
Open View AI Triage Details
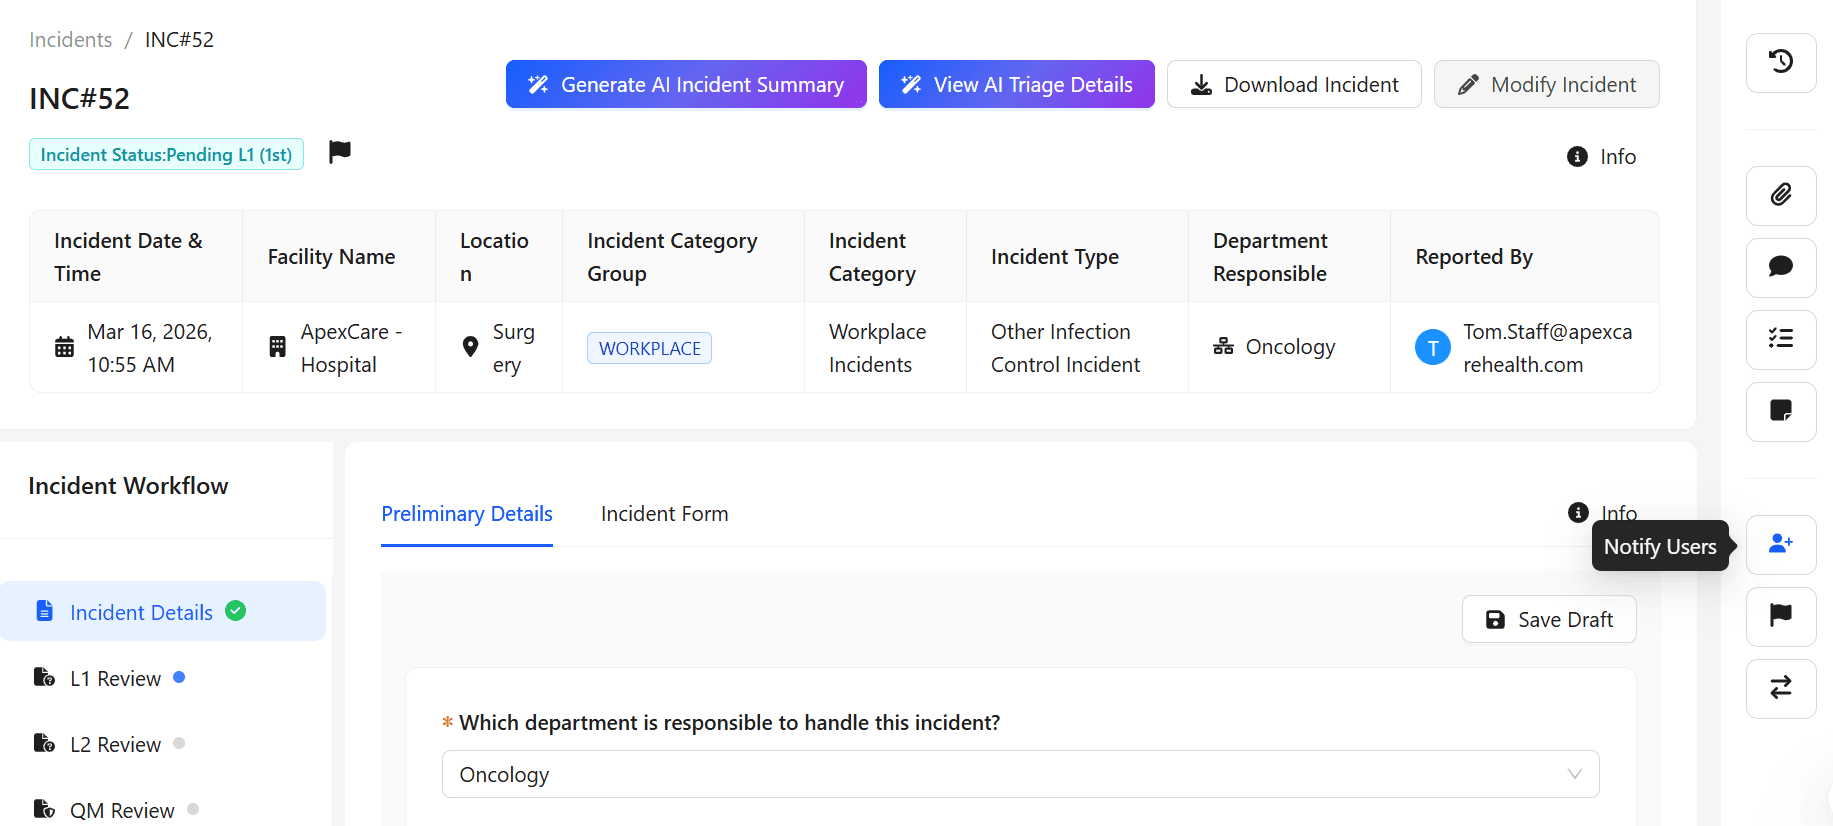[1016, 85]
